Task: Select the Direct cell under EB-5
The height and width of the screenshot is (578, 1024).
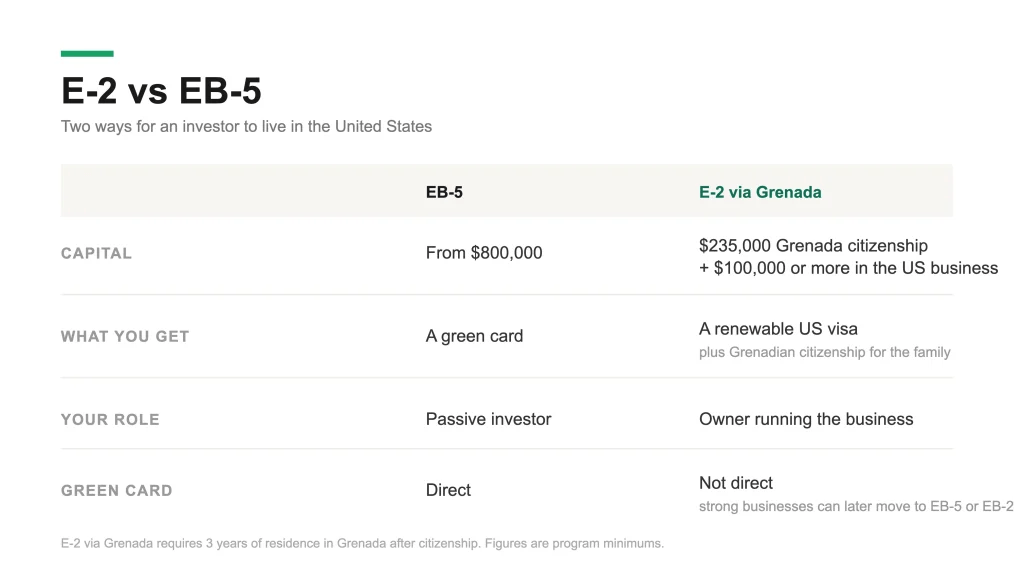Action: click(x=448, y=490)
